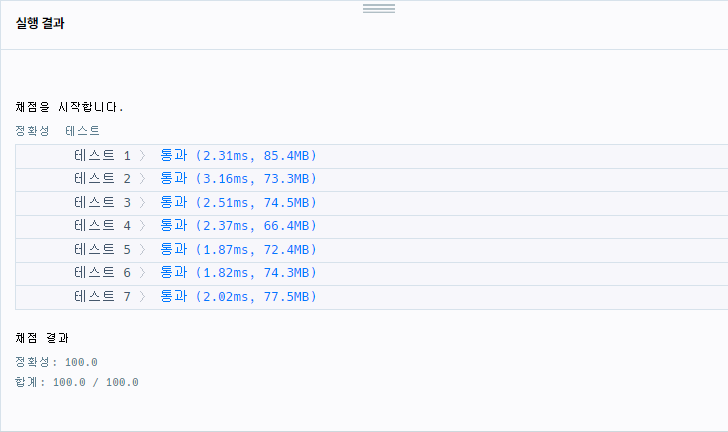Click the 정확성: 100.0 score line
728x432 pixels.
[56, 362]
